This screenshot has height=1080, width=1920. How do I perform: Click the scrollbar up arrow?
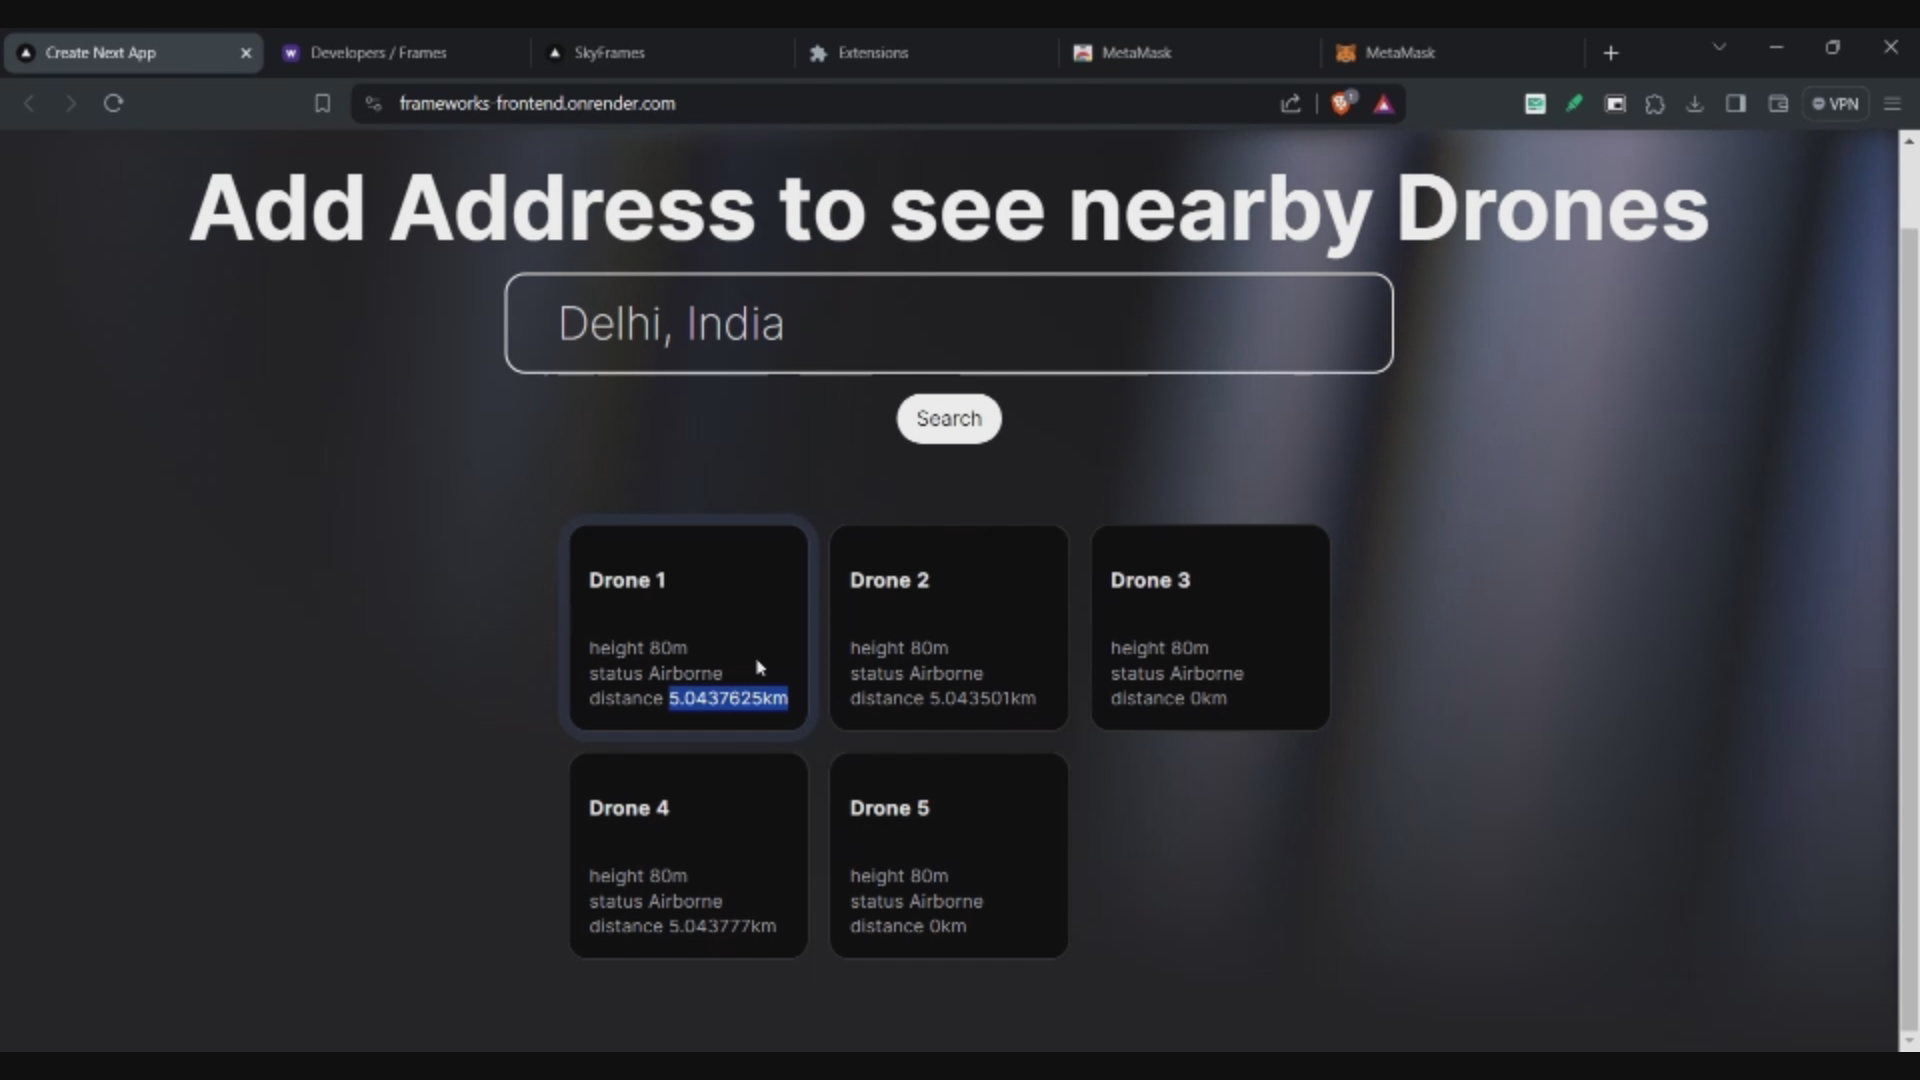pos(1909,141)
